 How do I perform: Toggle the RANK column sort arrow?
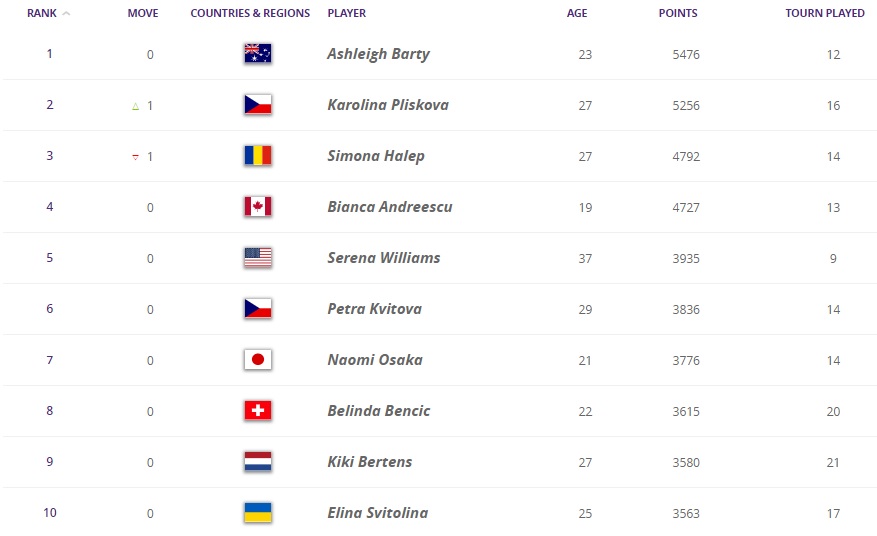pyautogui.click(x=66, y=13)
